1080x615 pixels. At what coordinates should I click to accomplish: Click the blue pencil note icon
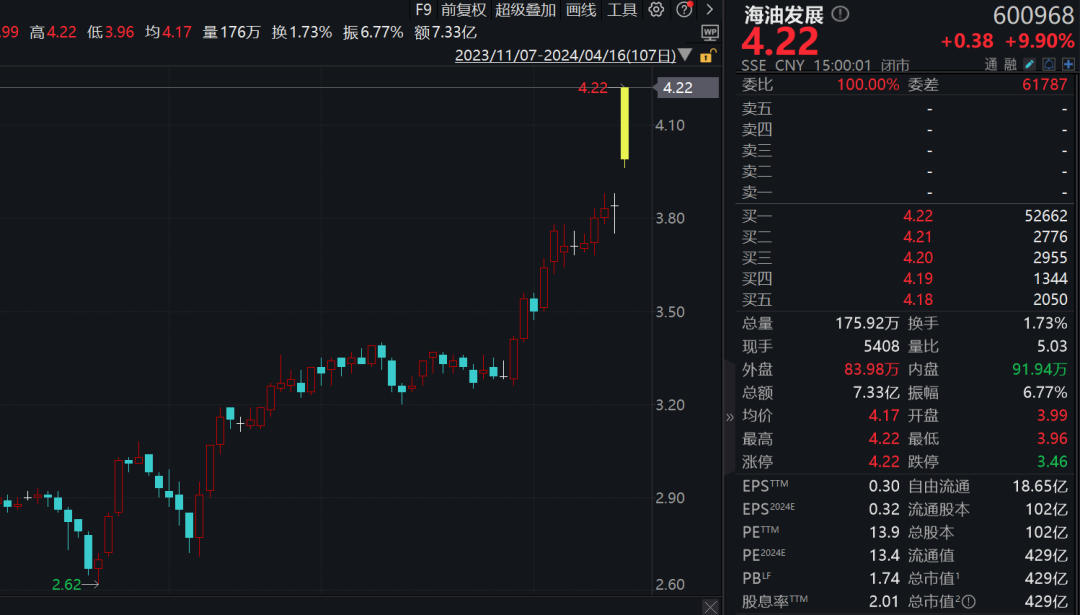click(1029, 64)
